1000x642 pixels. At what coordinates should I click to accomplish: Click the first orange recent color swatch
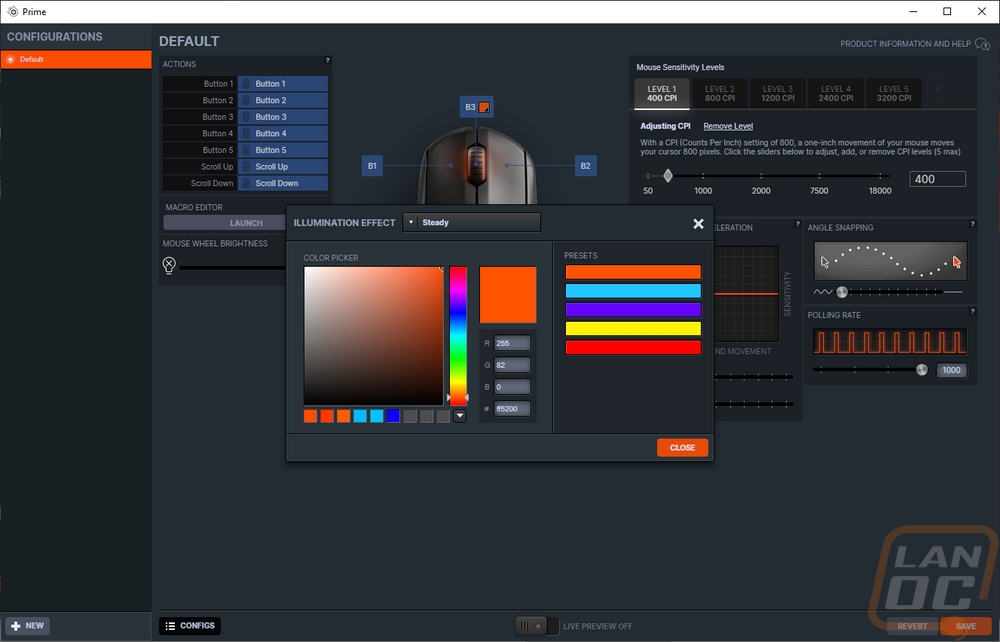[x=311, y=416]
